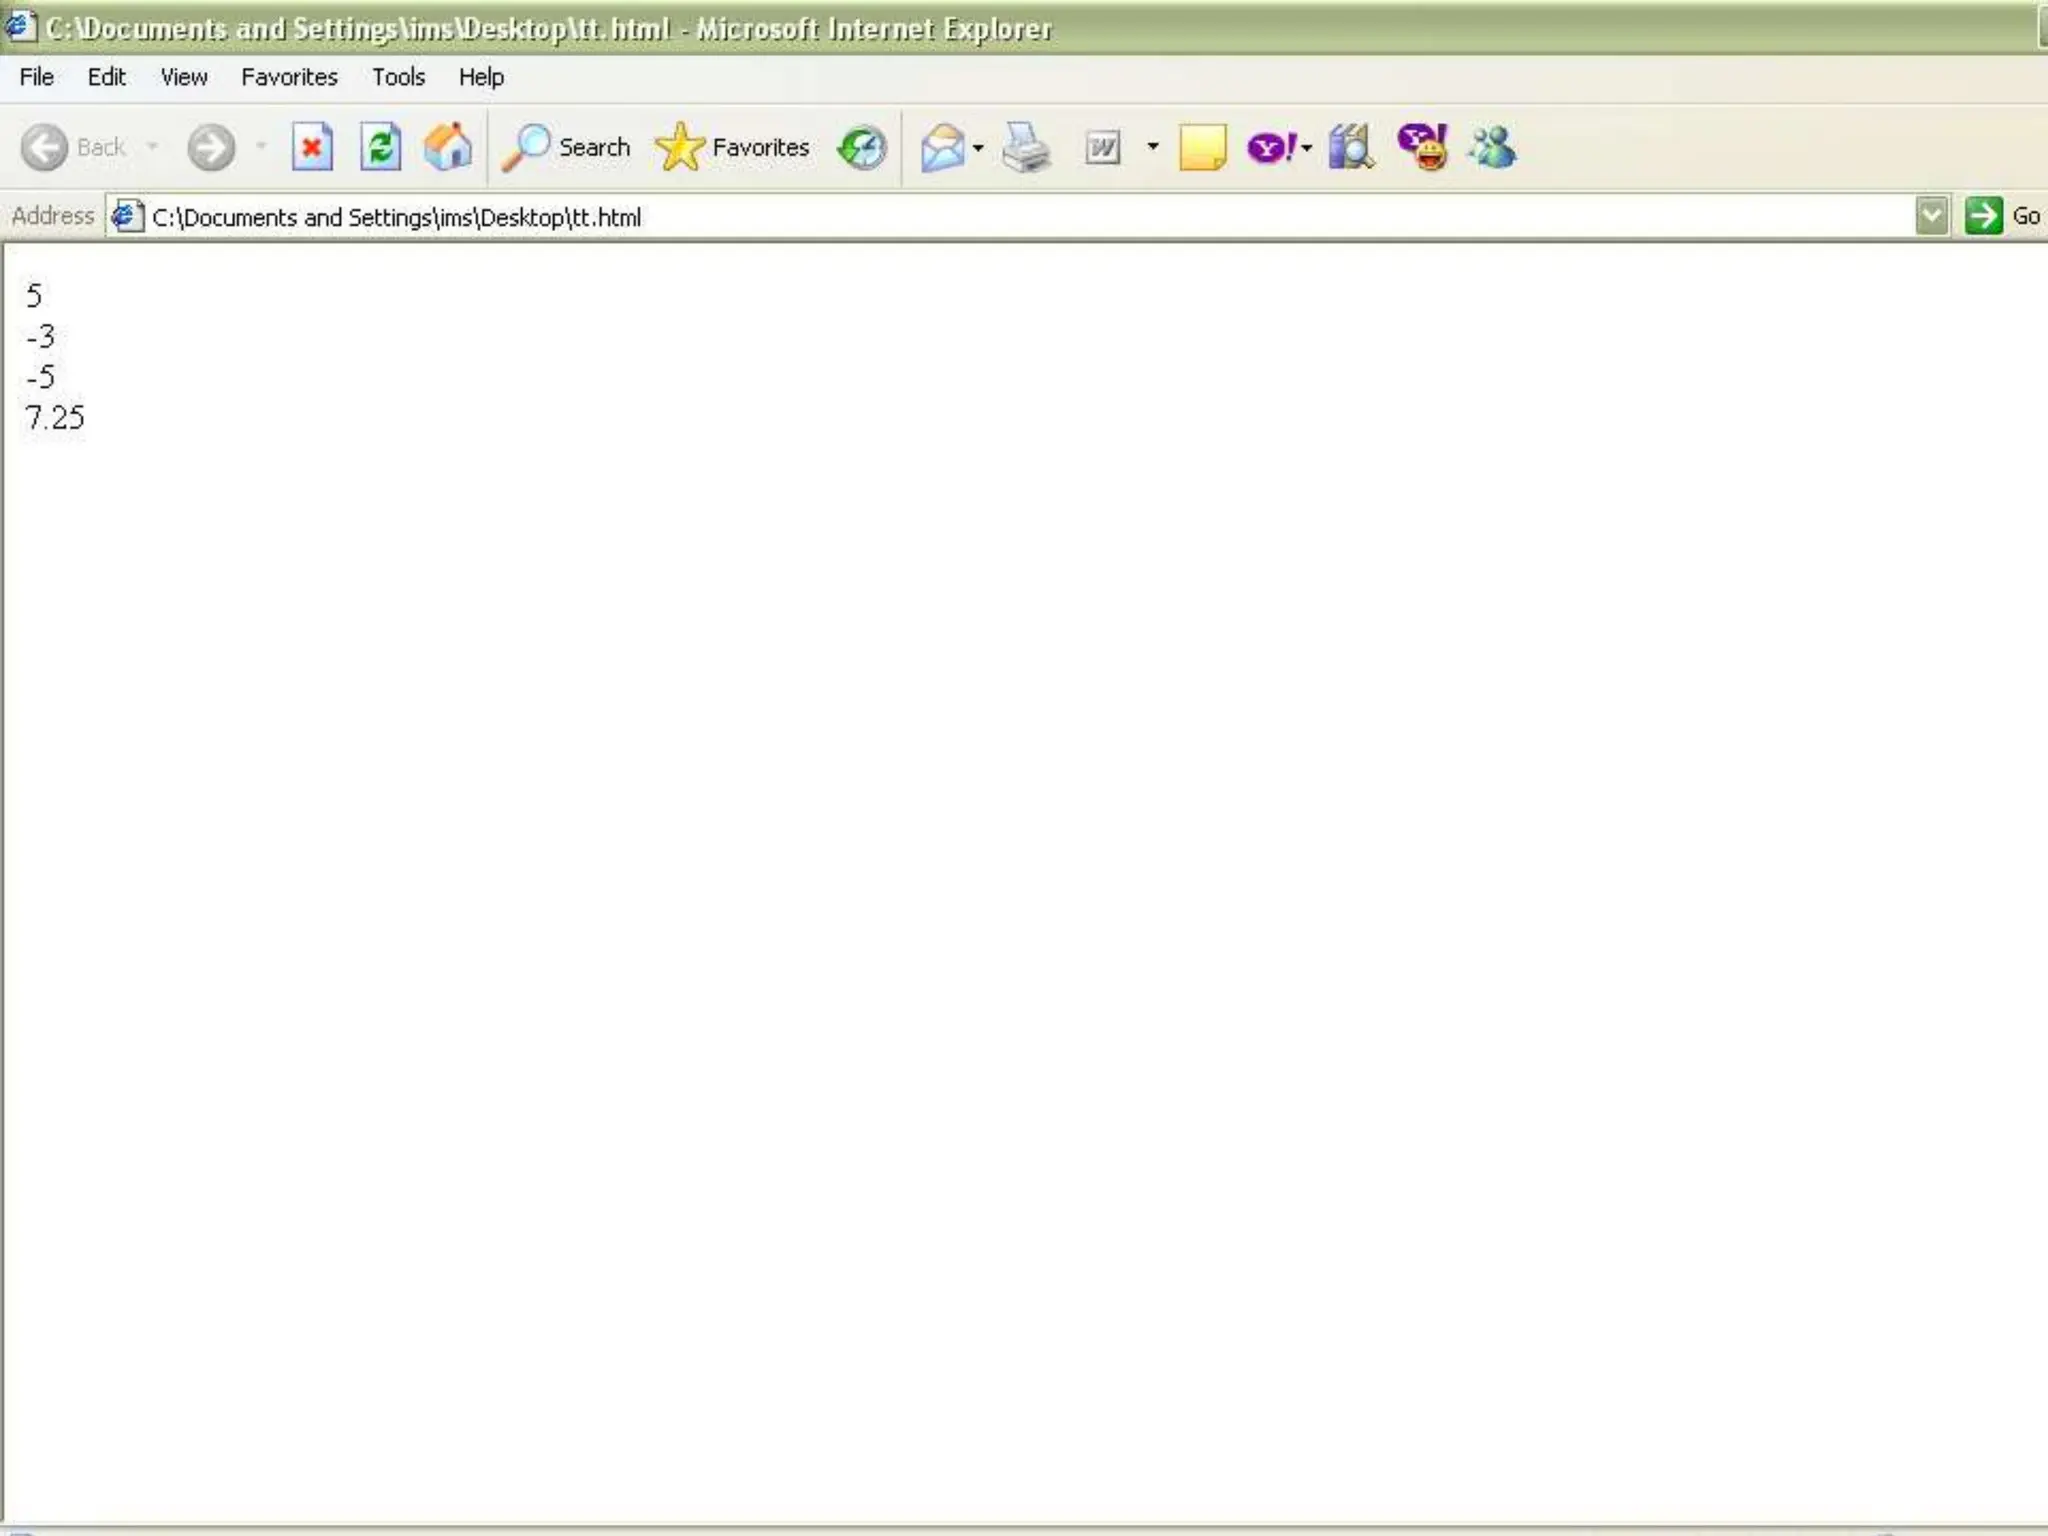This screenshot has width=2048, height=1536.
Task: Open the History panel icon
Action: pyautogui.click(x=862, y=148)
